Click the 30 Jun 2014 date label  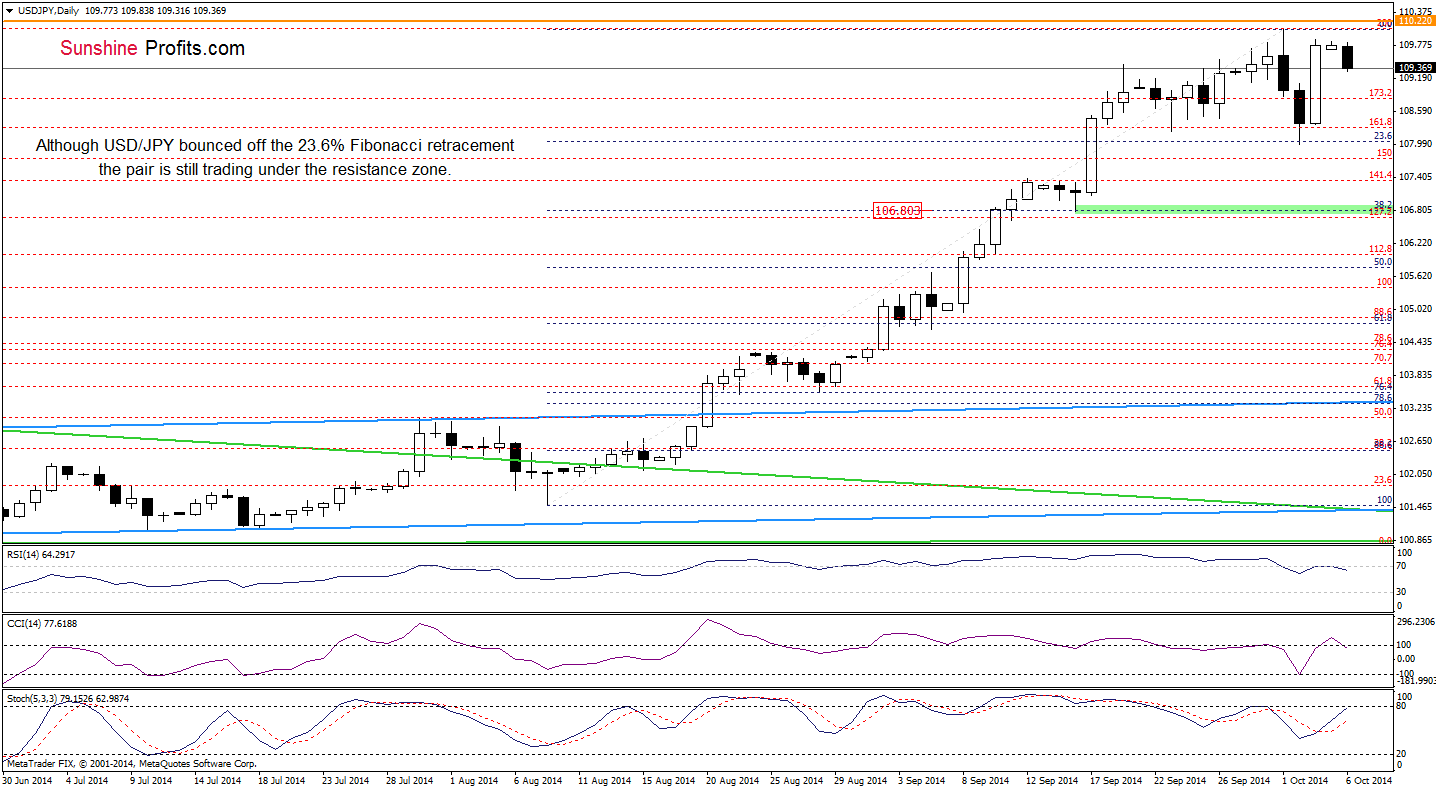28,779
